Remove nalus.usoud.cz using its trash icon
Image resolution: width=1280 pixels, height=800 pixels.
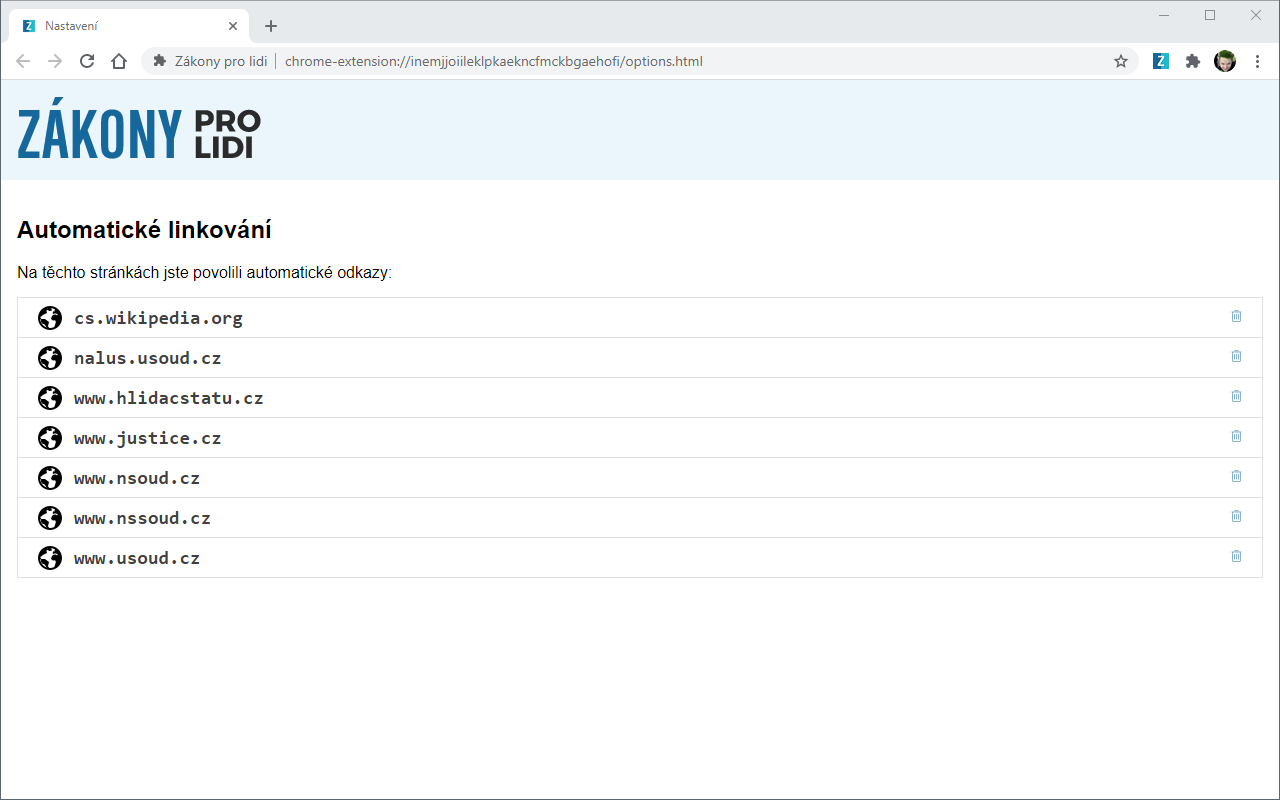(1236, 356)
